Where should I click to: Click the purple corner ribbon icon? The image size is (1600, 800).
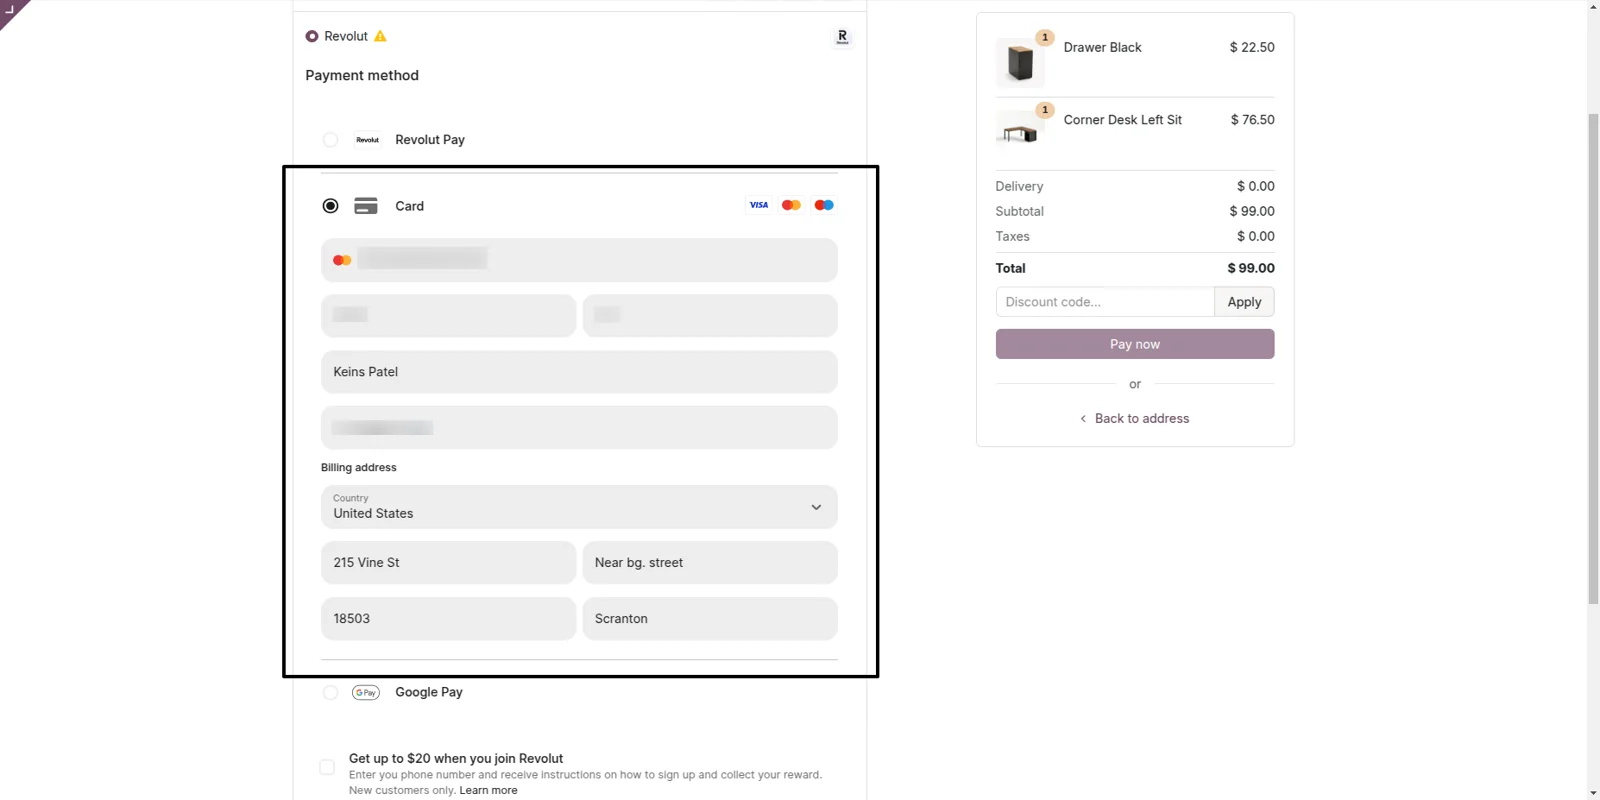(x=13, y=12)
